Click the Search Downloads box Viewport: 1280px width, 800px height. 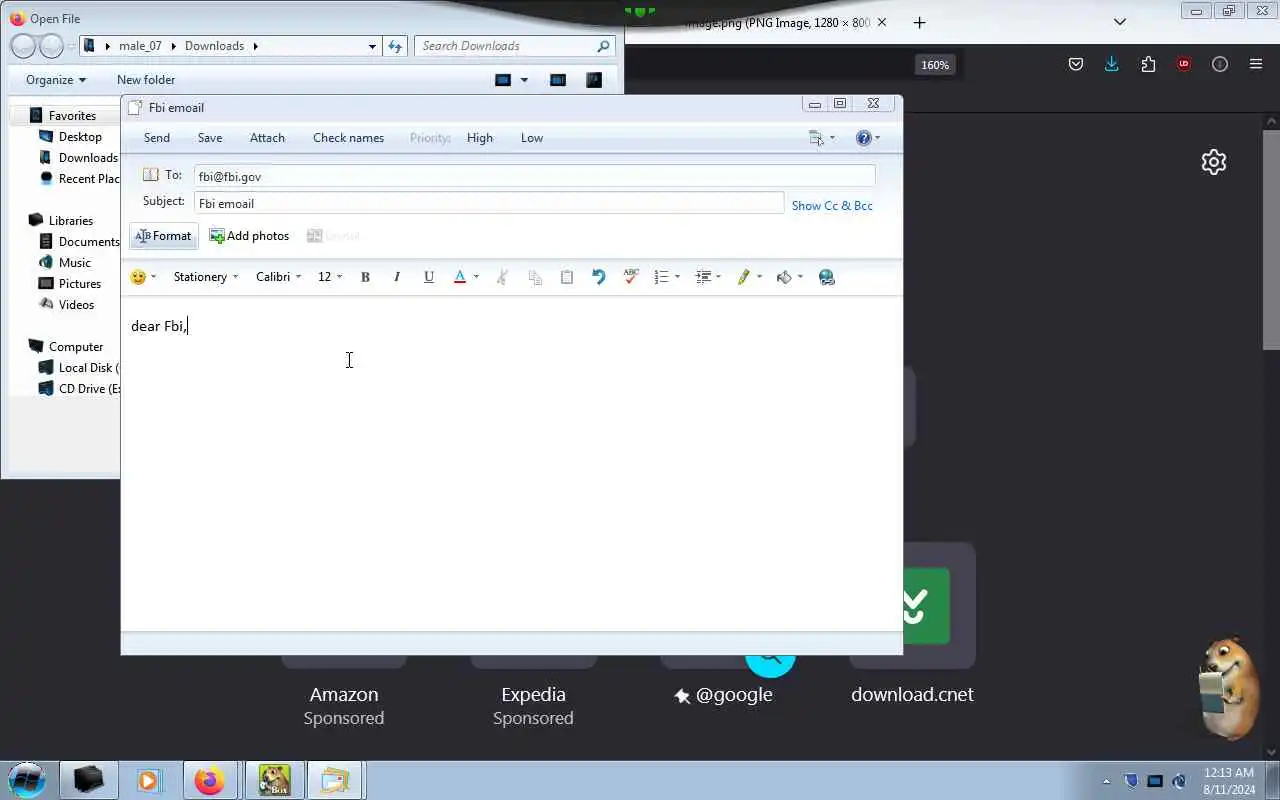point(514,46)
